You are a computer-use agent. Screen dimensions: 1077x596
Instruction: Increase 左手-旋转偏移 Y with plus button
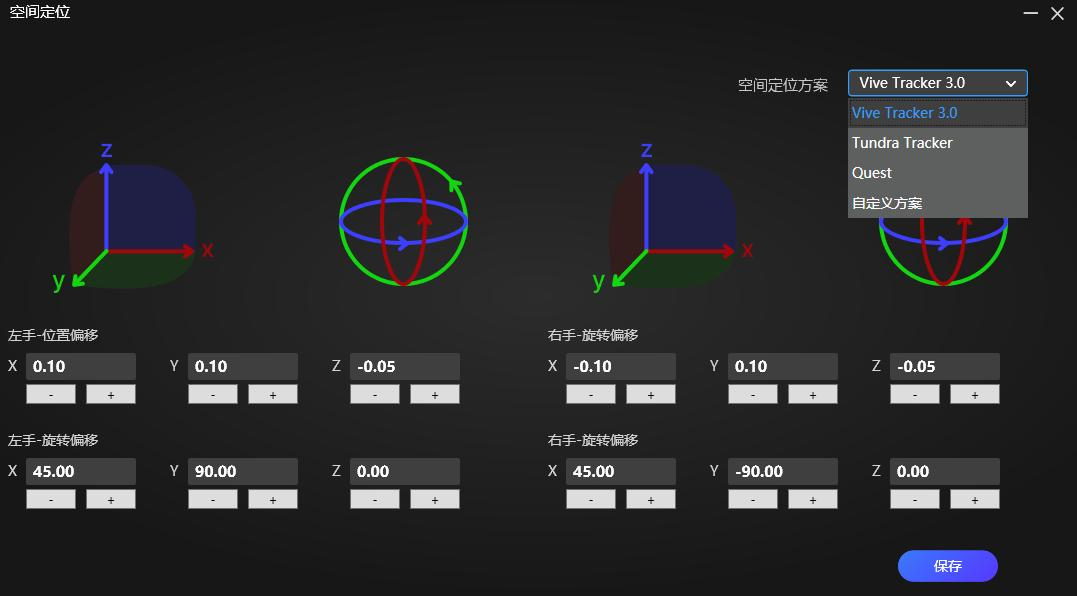pos(272,500)
